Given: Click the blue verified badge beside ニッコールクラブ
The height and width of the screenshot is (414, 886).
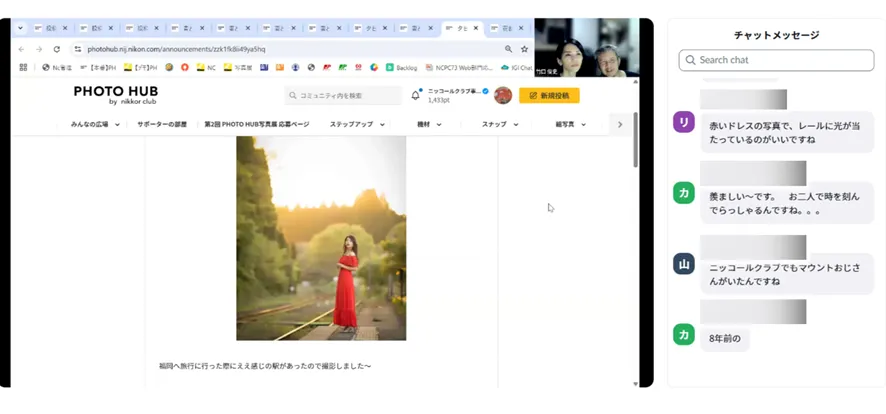Looking at the screenshot, I should pyautogui.click(x=485, y=91).
